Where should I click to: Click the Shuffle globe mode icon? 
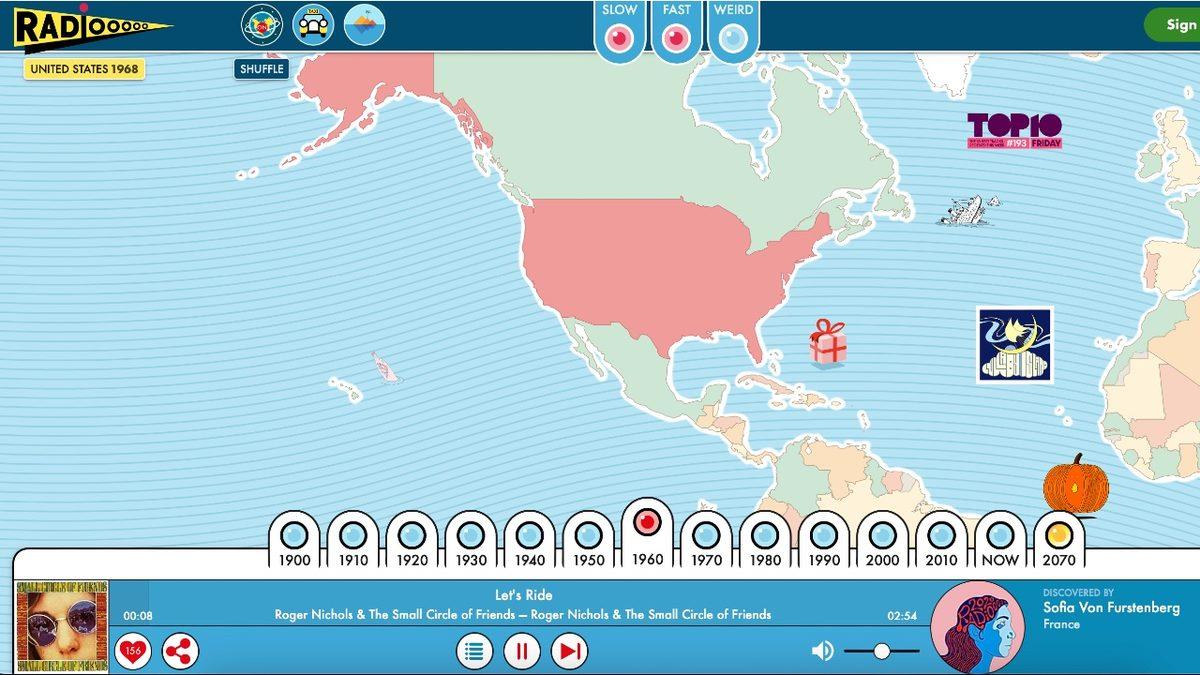[x=262, y=25]
